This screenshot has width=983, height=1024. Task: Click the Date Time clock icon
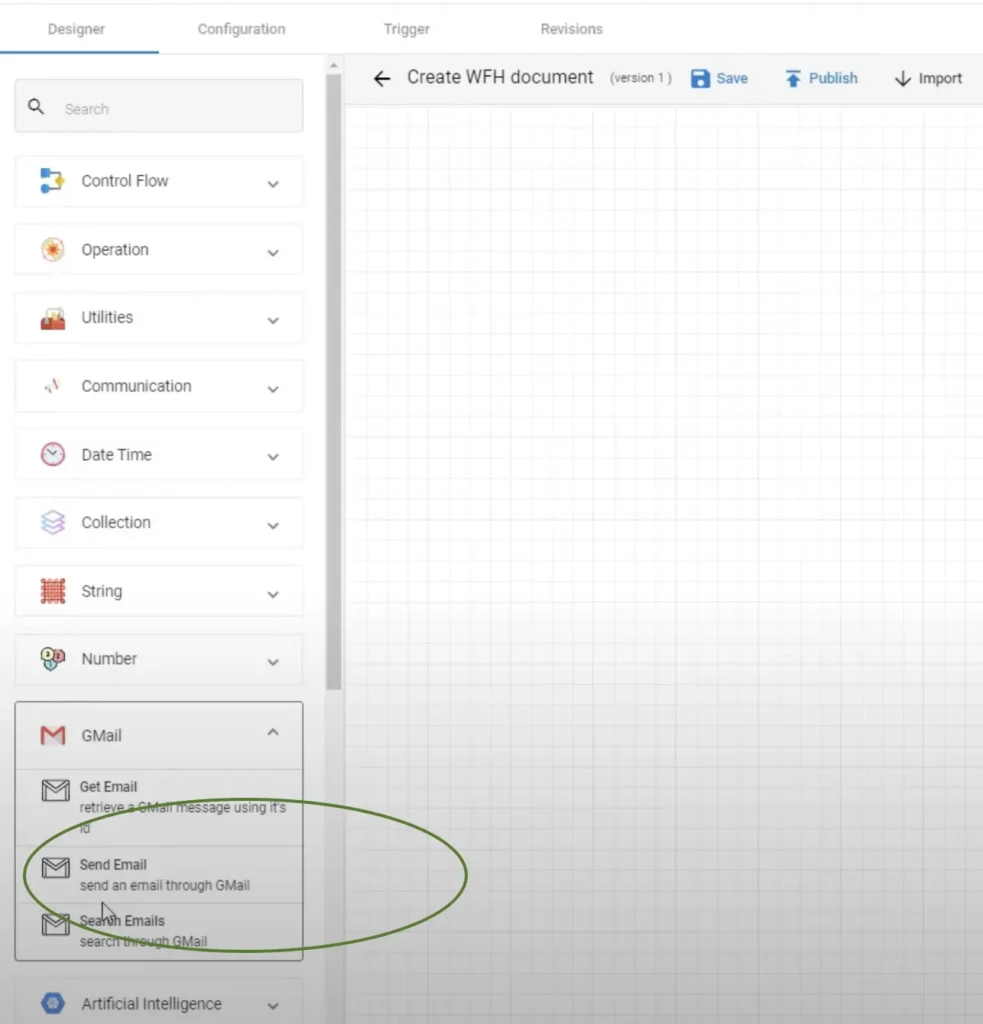52,454
